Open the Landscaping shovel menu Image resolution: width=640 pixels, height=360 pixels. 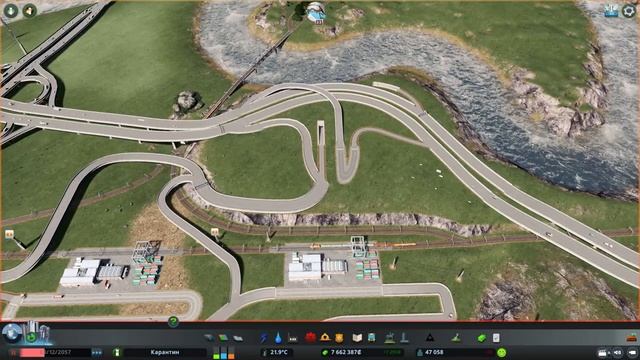coord(456,338)
